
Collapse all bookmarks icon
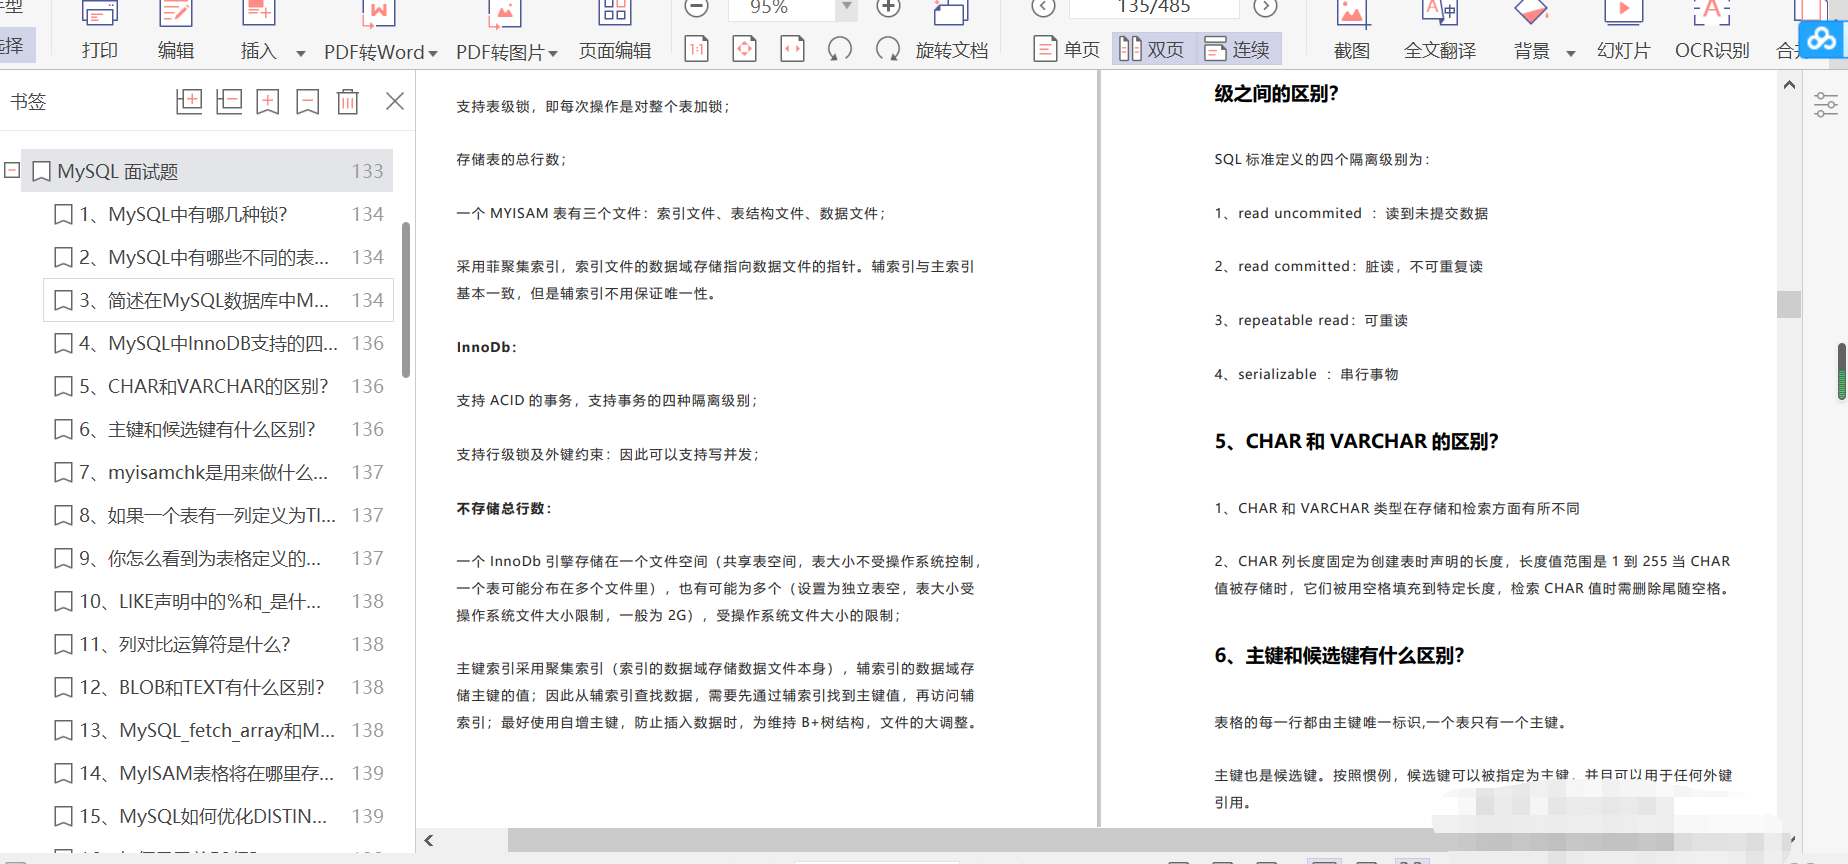click(229, 101)
